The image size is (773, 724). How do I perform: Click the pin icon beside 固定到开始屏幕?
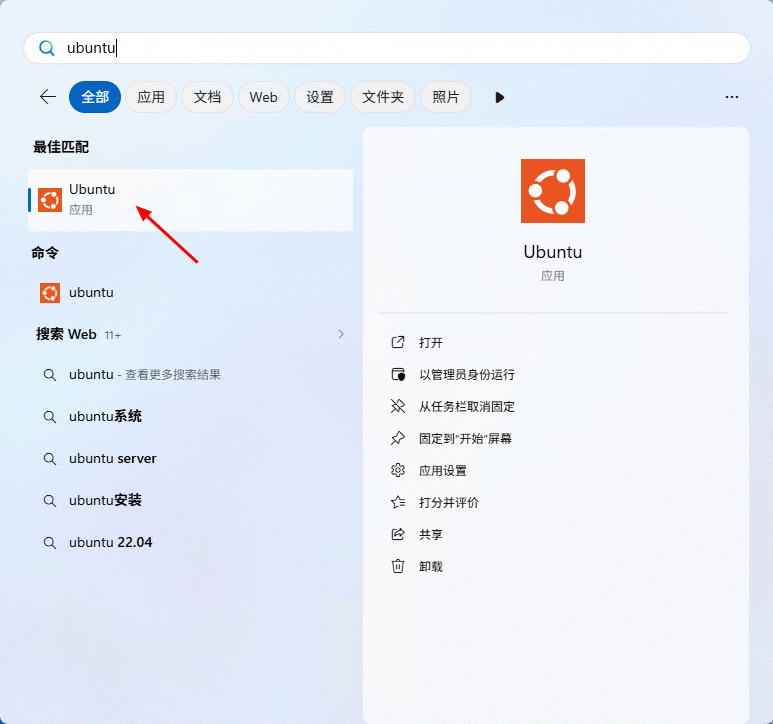(x=398, y=438)
